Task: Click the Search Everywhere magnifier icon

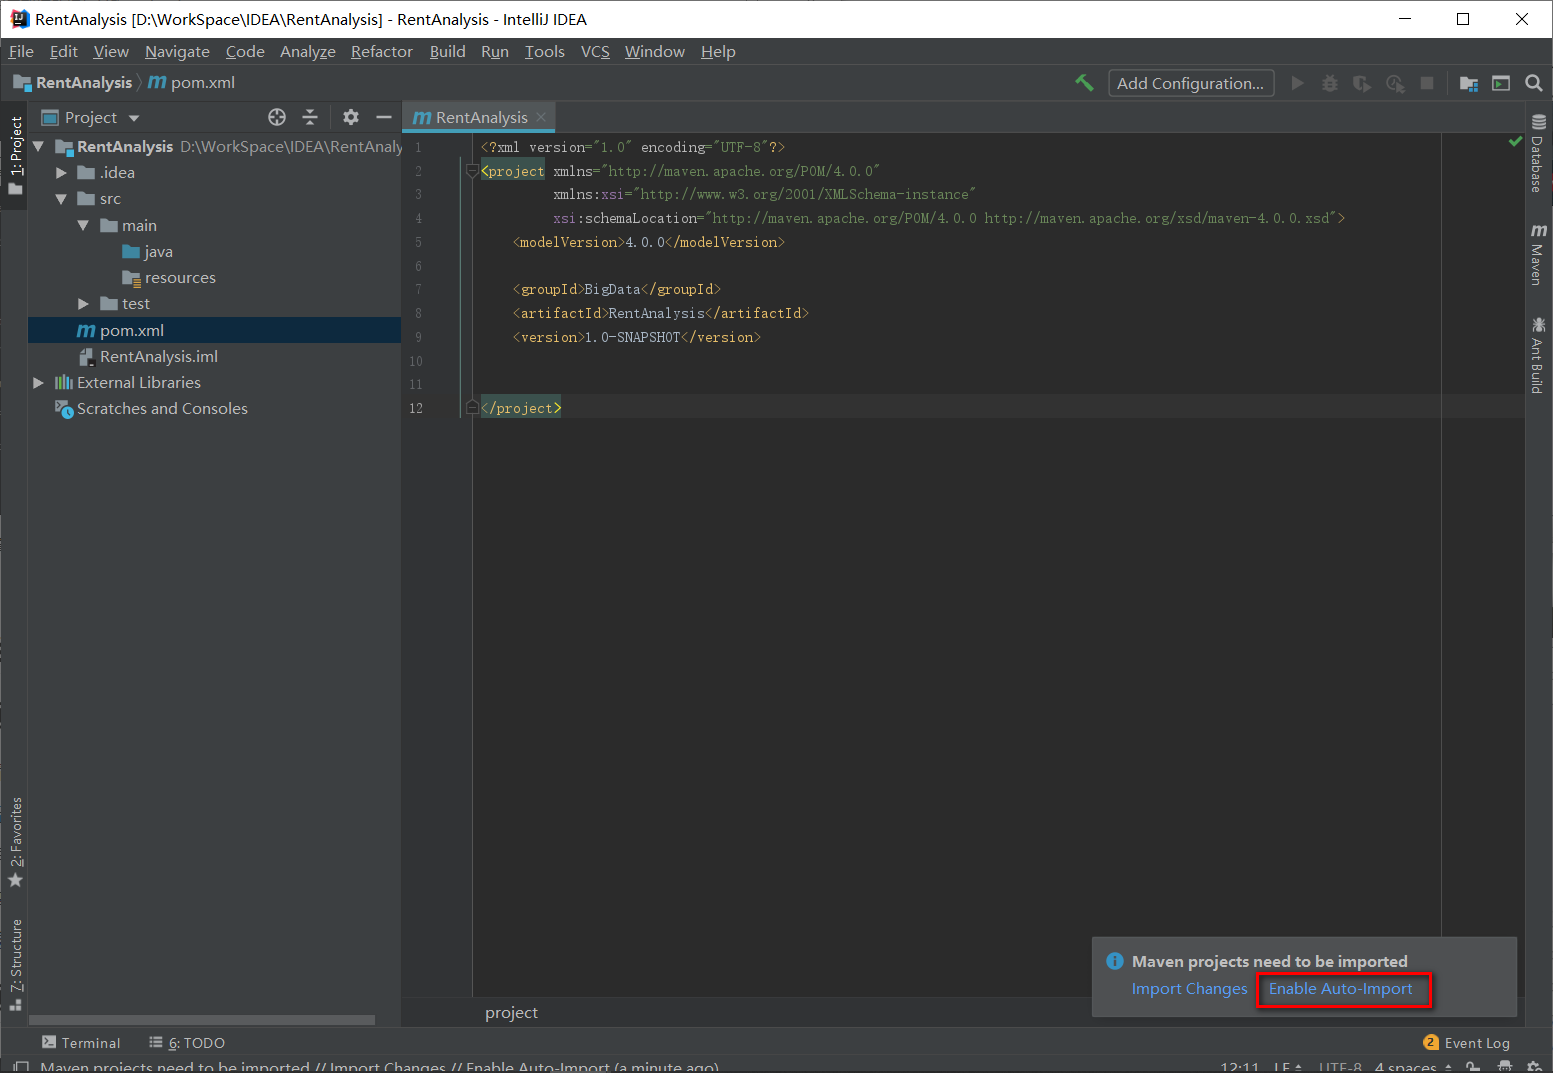Action: click(x=1533, y=83)
